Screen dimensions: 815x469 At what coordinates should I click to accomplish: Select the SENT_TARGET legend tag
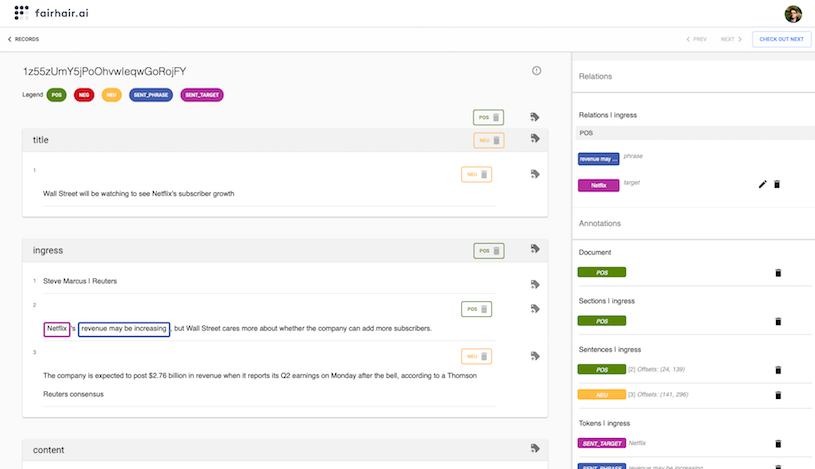coord(202,95)
